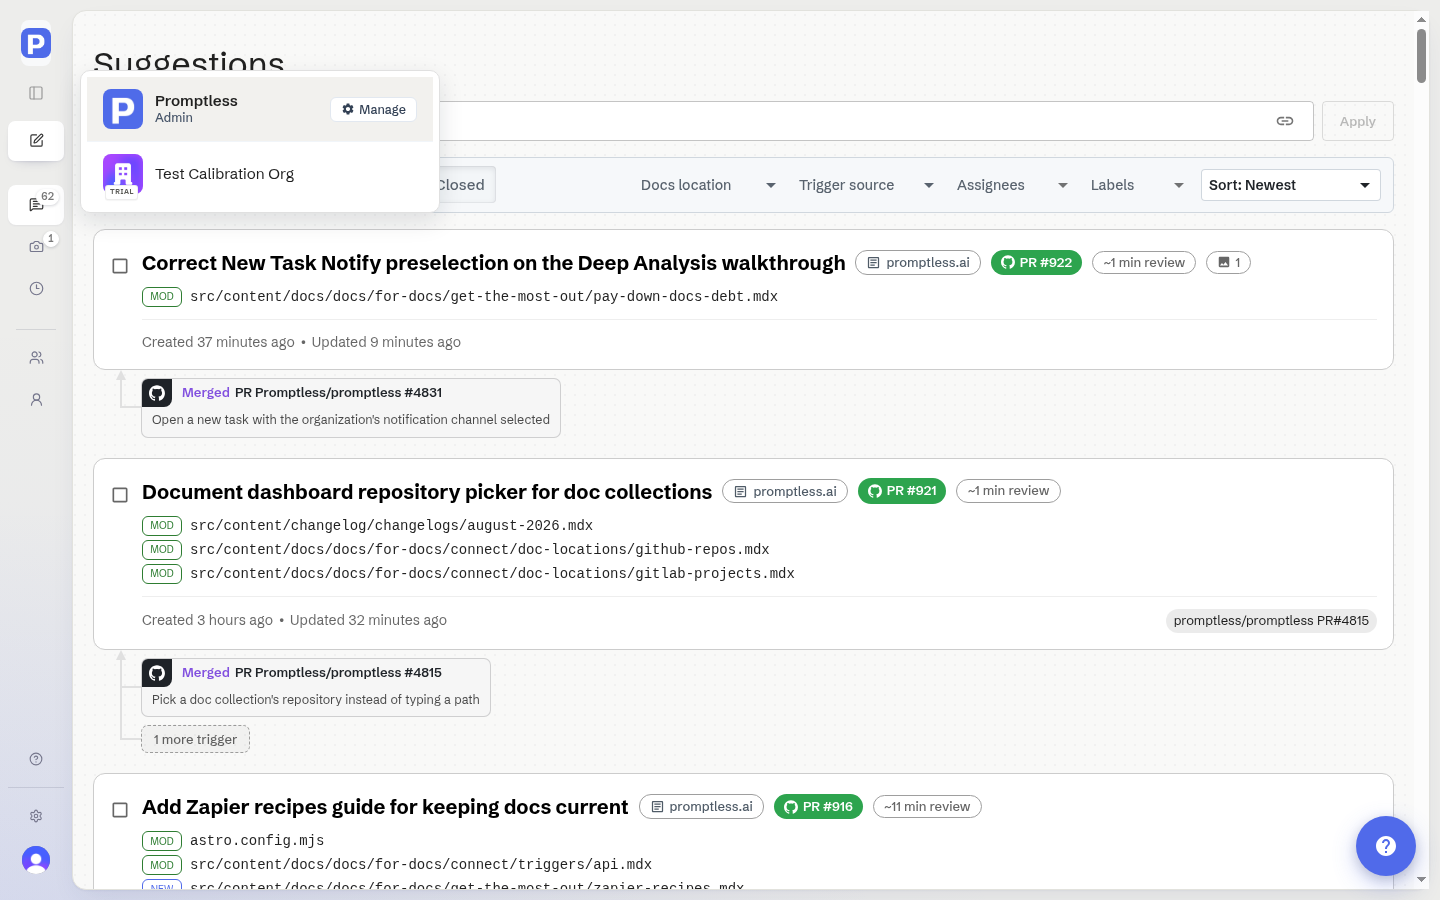Open the help circle icon in sidebar
Screen dimensions: 1440x900
point(36,759)
